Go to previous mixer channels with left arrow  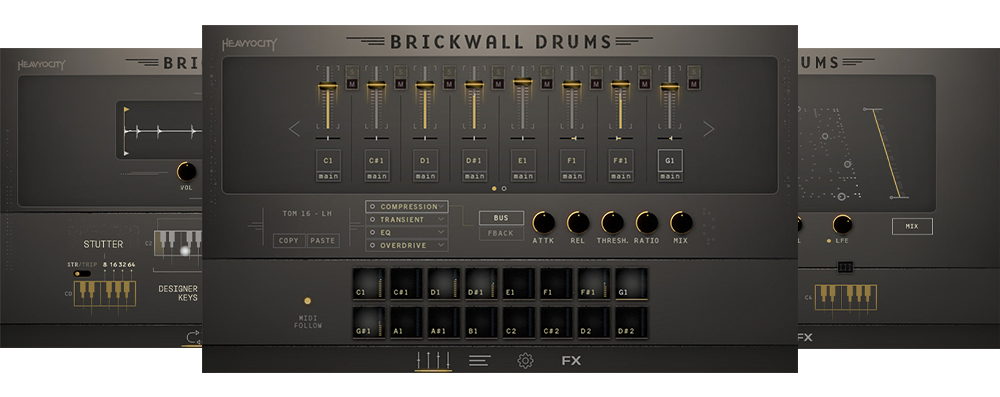pos(294,129)
